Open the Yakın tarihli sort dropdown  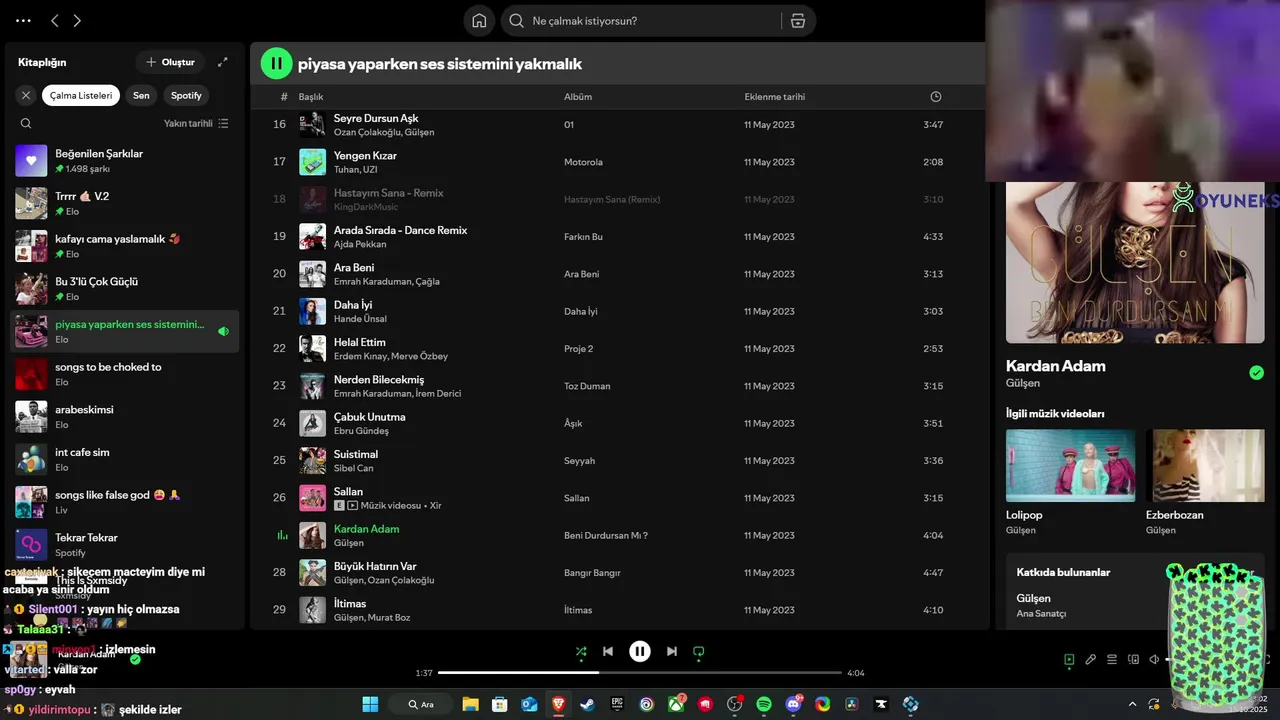[x=196, y=123]
